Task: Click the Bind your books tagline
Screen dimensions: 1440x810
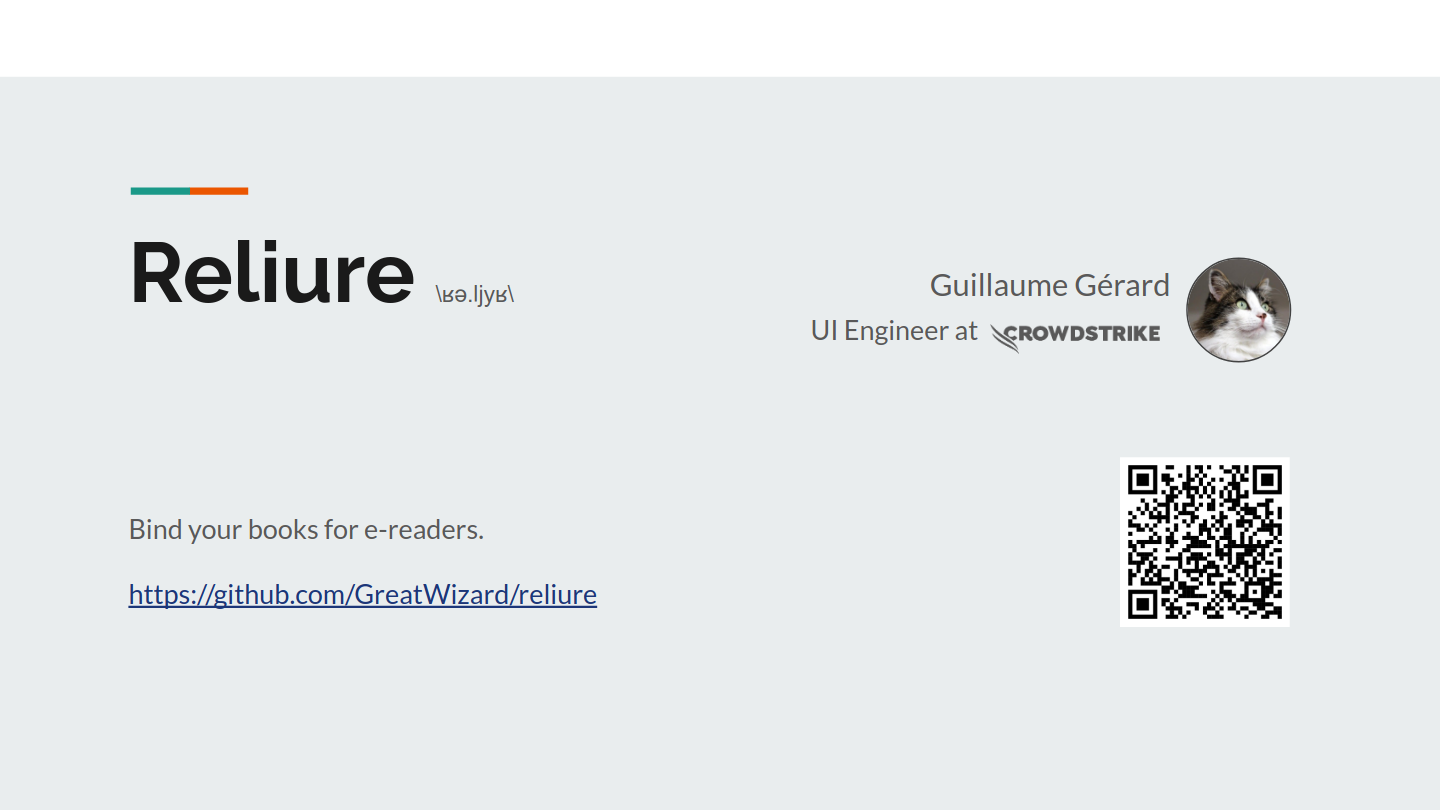Action: coord(306,529)
